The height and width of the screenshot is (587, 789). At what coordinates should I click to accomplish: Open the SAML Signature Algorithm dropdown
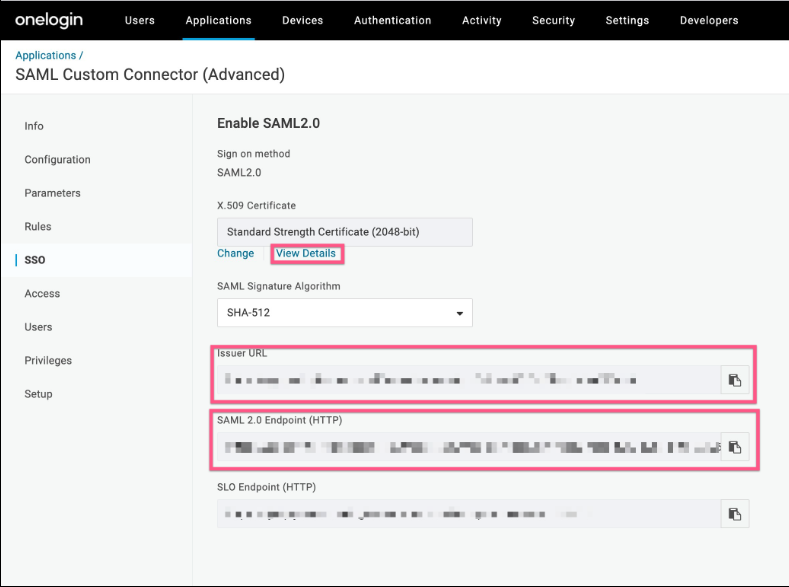click(344, 313)
